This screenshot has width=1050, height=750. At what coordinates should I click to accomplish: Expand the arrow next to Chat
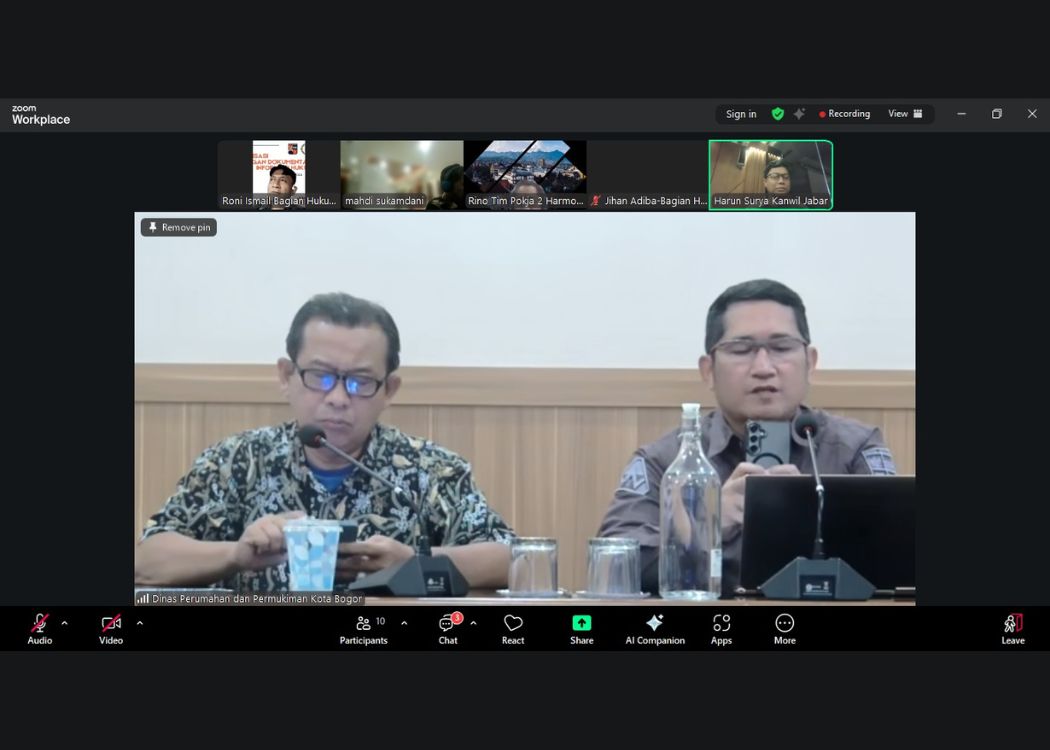coord(473,623)
